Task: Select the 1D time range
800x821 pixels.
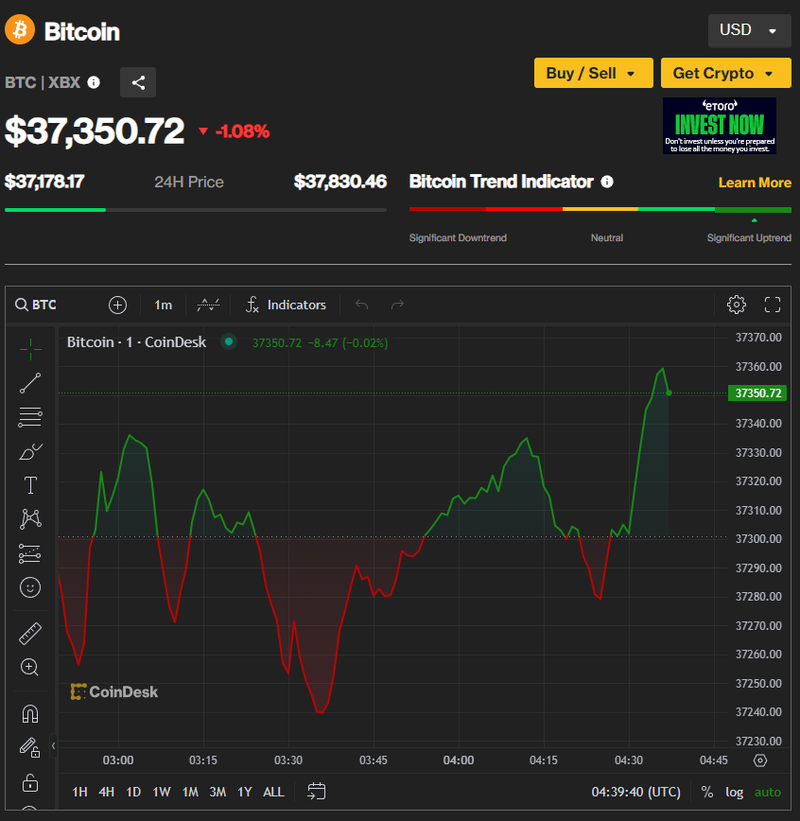Action: pos(133,792)
